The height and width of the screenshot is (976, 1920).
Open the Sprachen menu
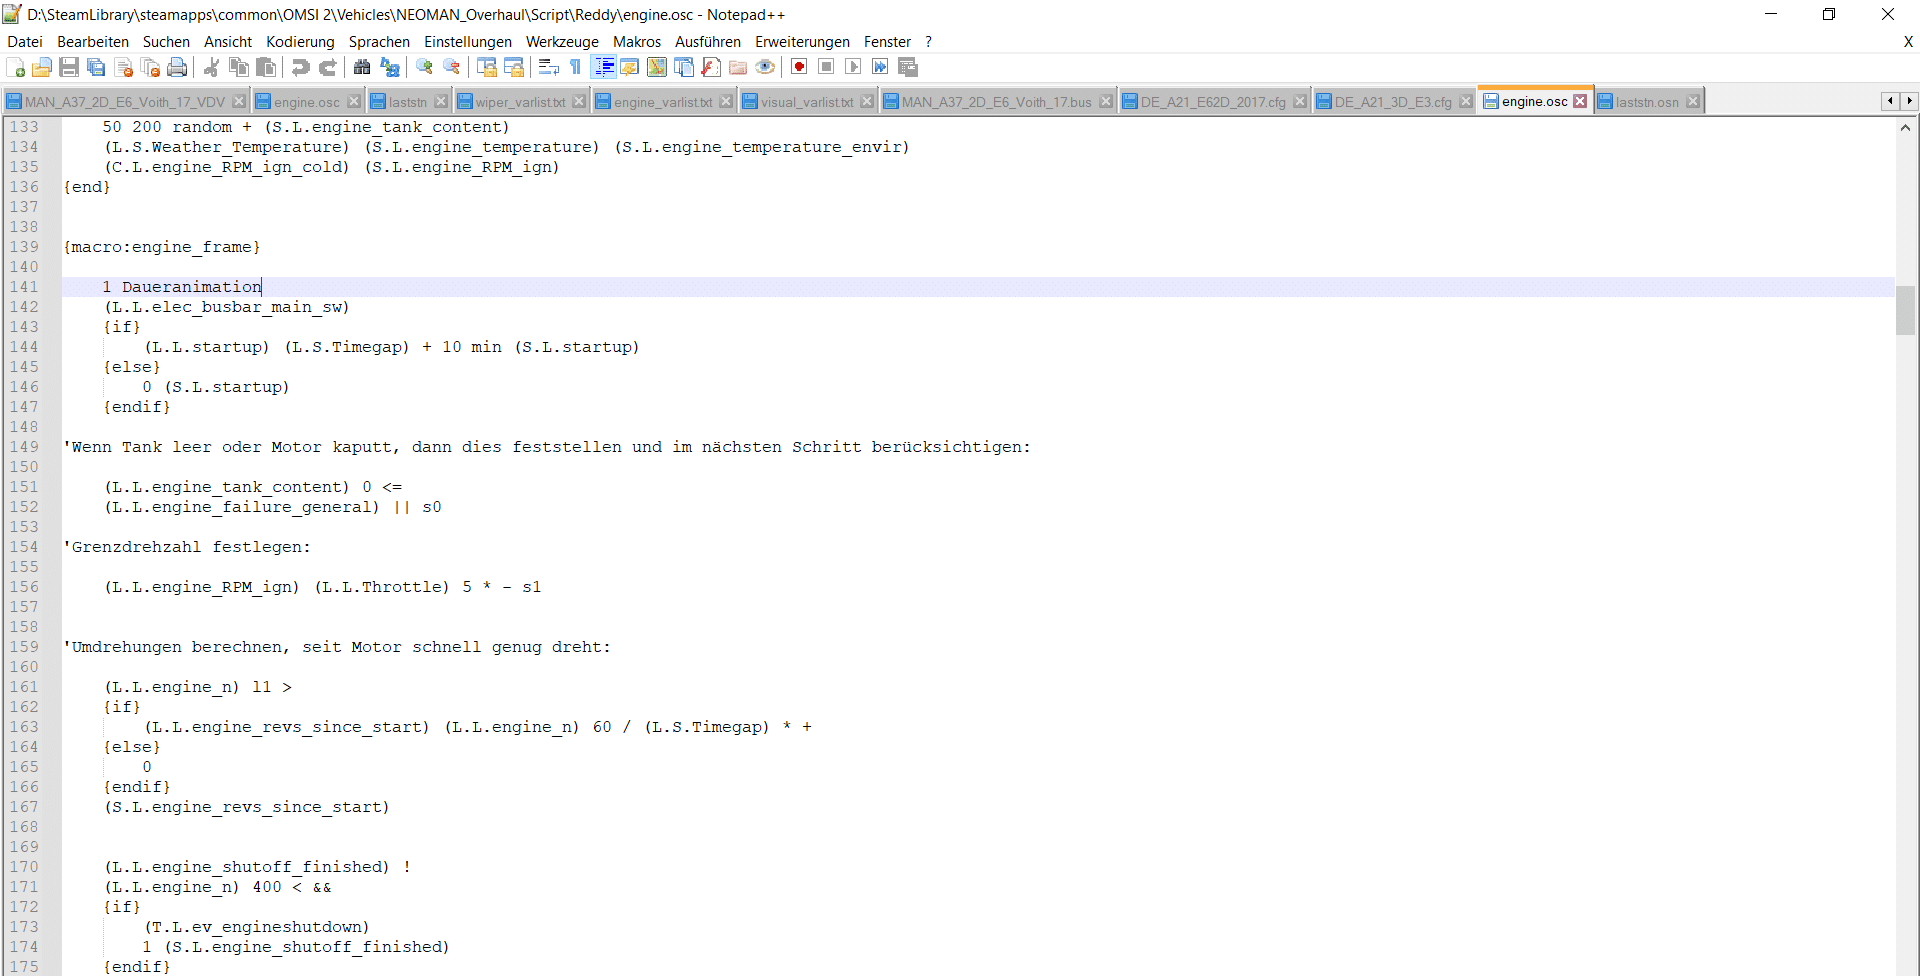pos(379,42)
